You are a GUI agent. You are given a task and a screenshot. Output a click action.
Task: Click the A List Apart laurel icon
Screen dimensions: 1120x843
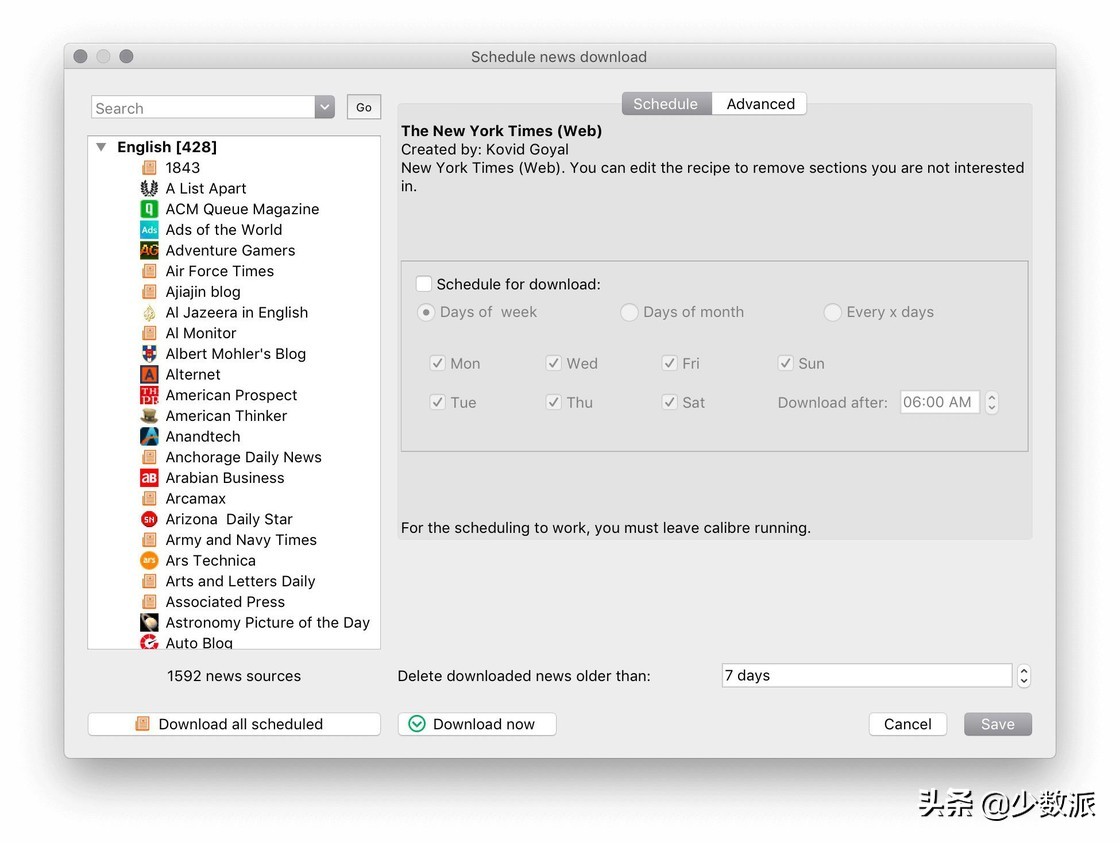tap(149, 189)
